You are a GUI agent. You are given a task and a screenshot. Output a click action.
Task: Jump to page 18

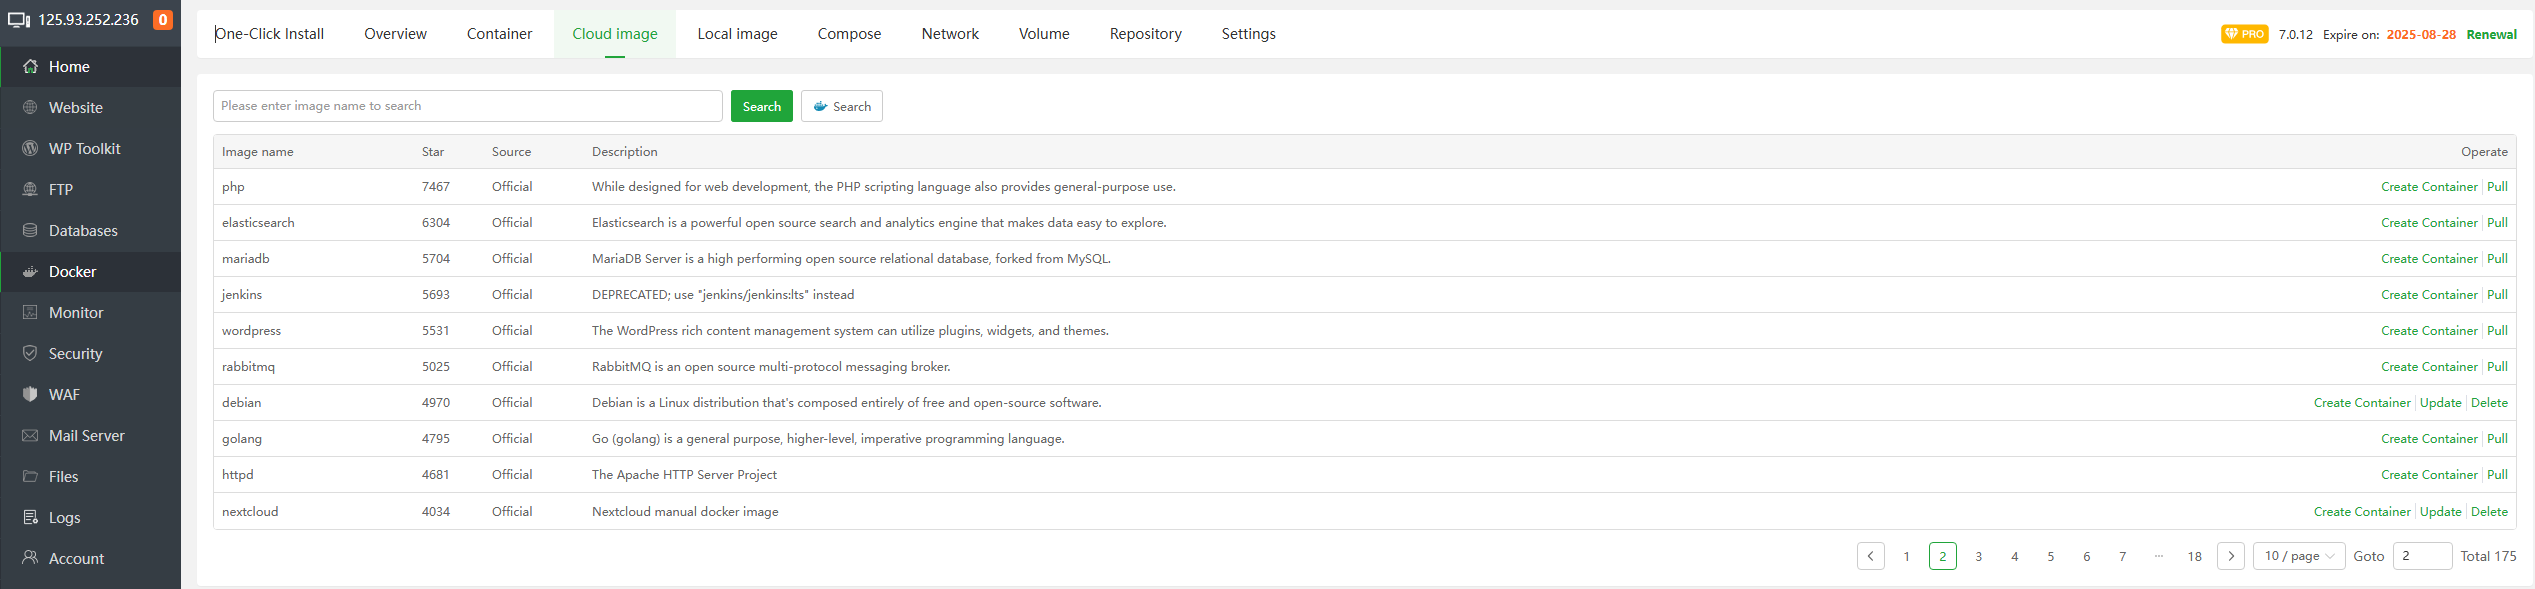click(x=2194, y=557)
